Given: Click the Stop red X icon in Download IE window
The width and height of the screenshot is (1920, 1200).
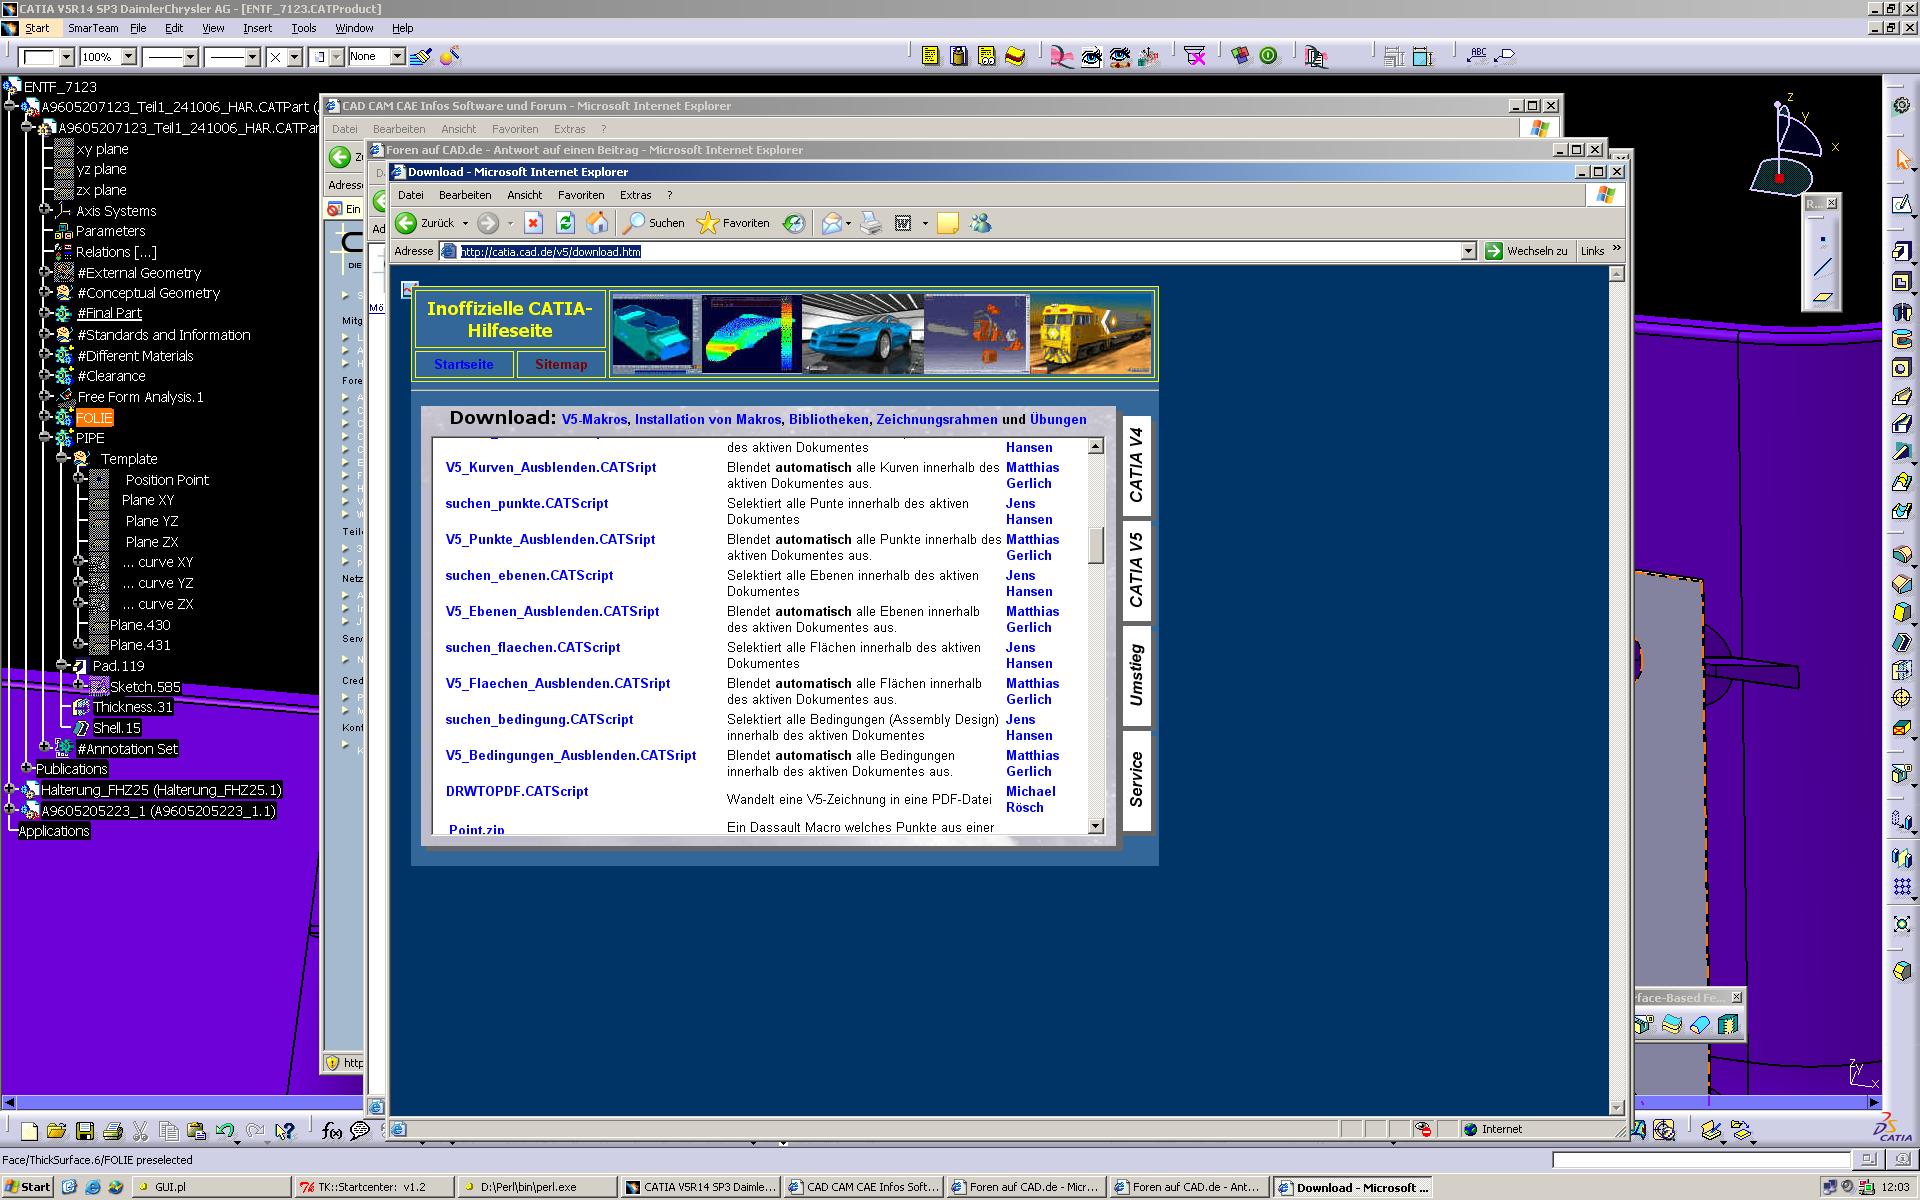Looking at the screenshot, I should (x=533, y=223).
